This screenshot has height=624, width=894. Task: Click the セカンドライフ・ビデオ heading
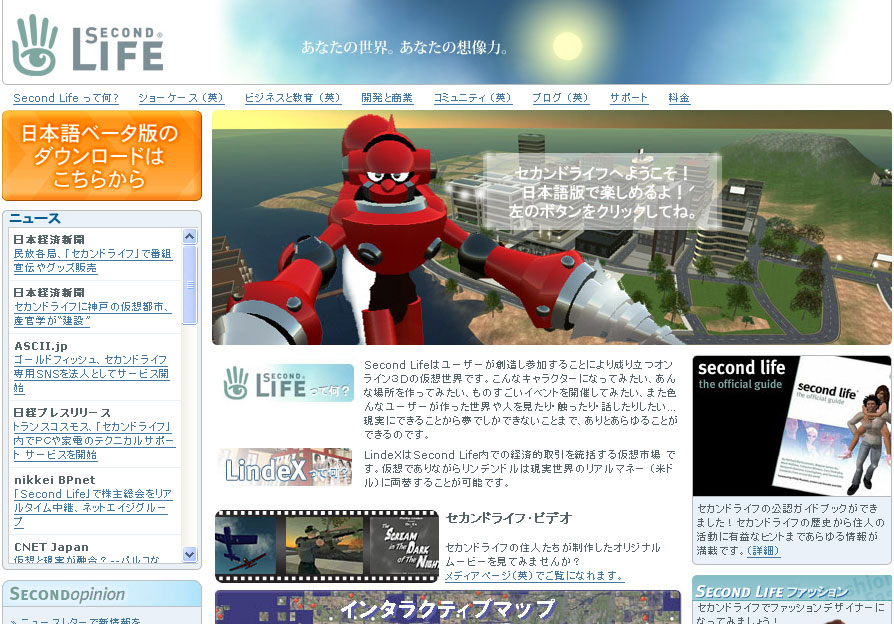pos(509,518)
